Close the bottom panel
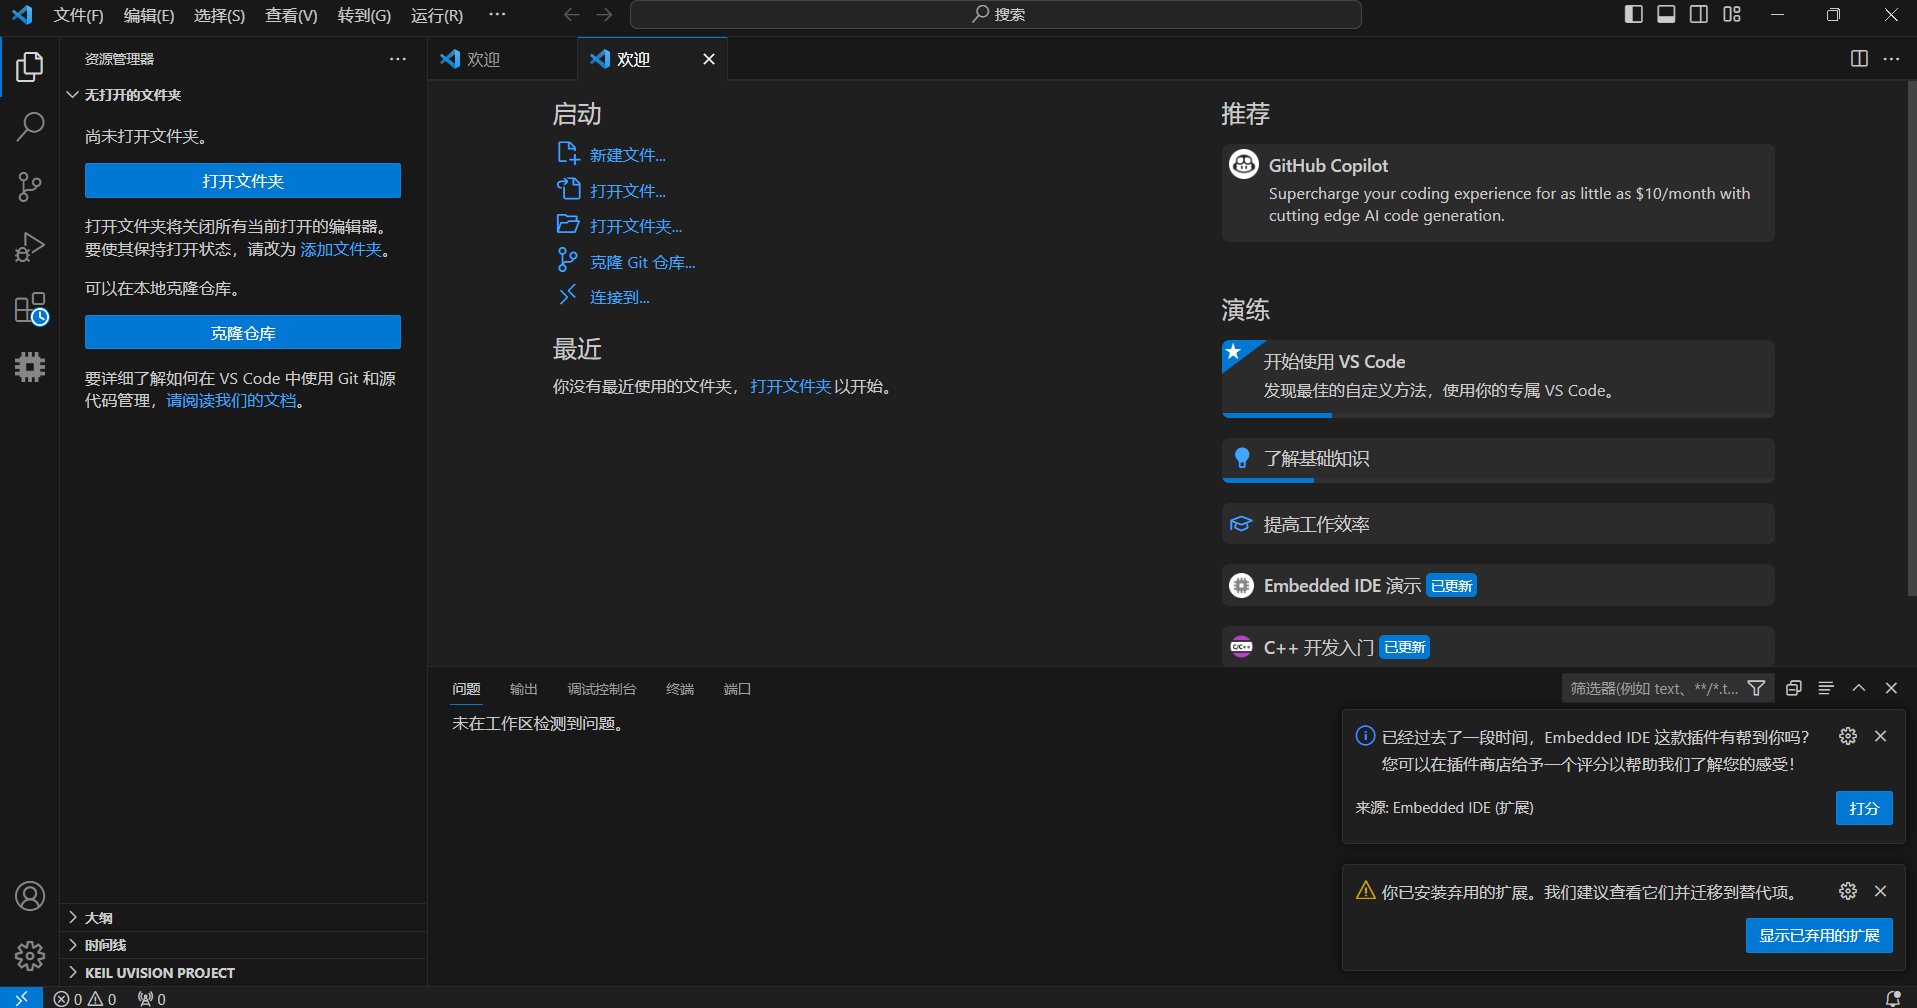This screenshot has height=1008, width=1917. pos(1891,688)
